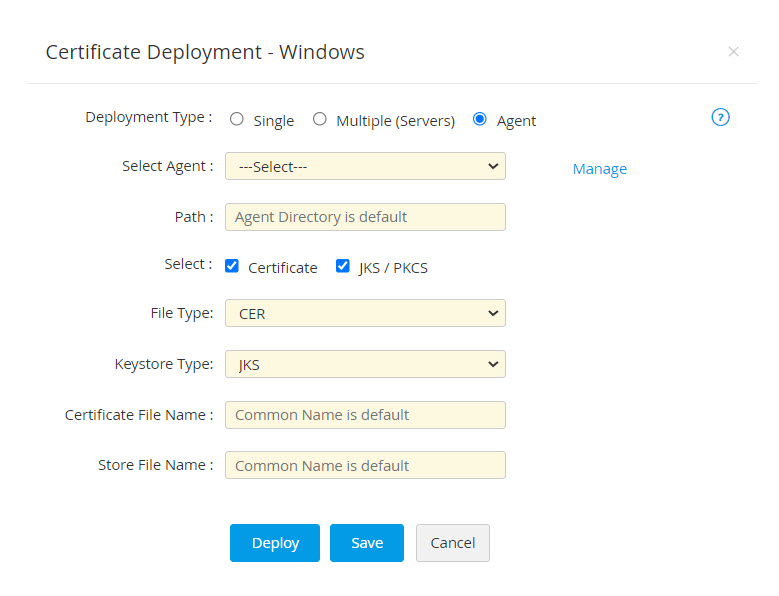
Task: Close the Certificate Deployment dialog
Action: coord(733,52)
